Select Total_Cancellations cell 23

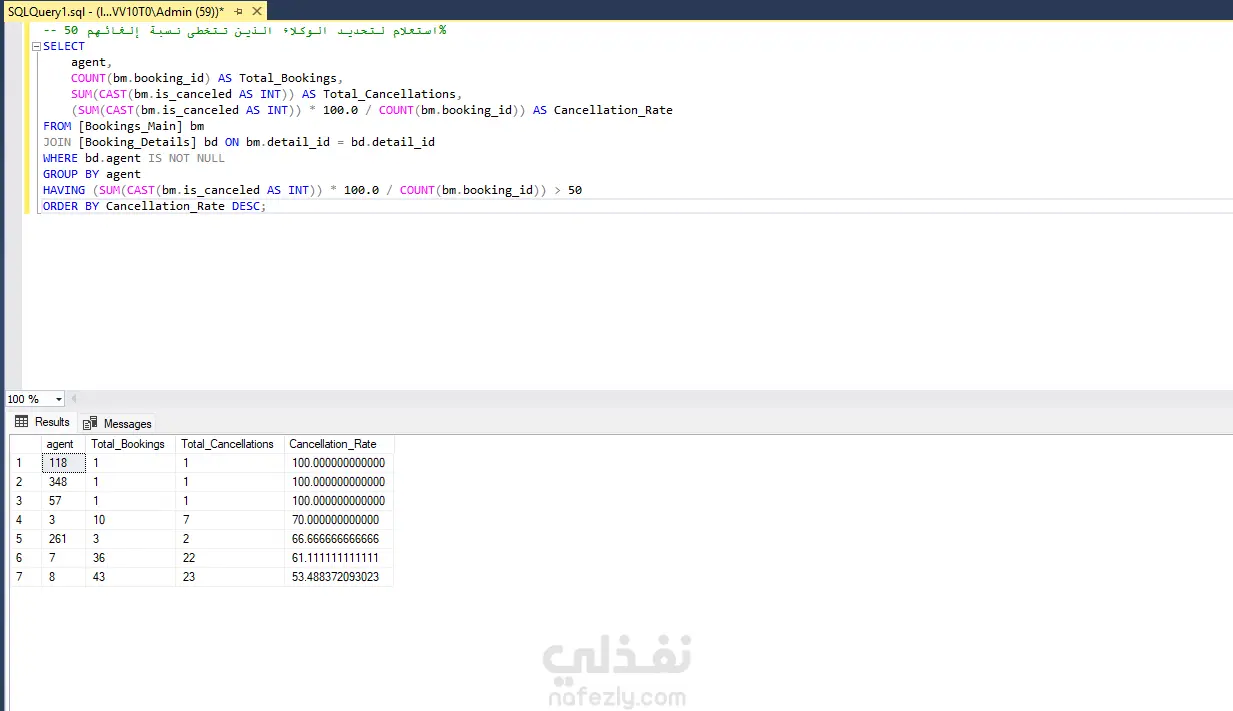pyautogui.click(x=230, y=577)
